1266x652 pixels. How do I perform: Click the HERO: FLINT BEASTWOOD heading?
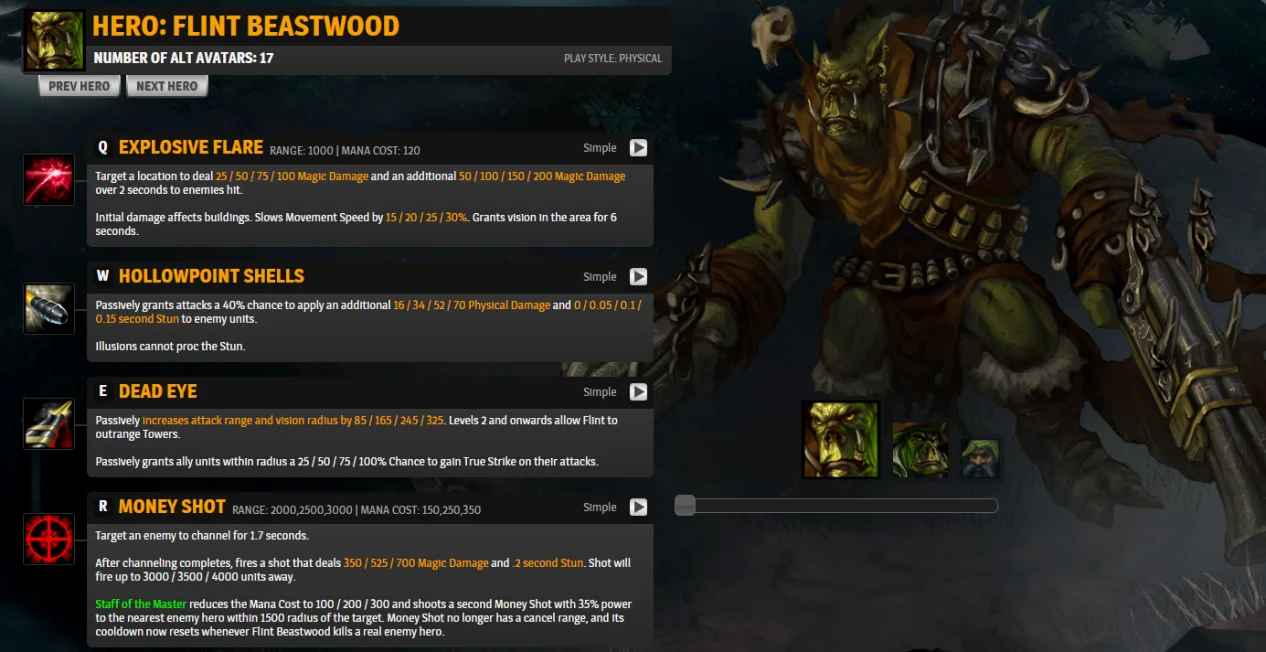246,26
